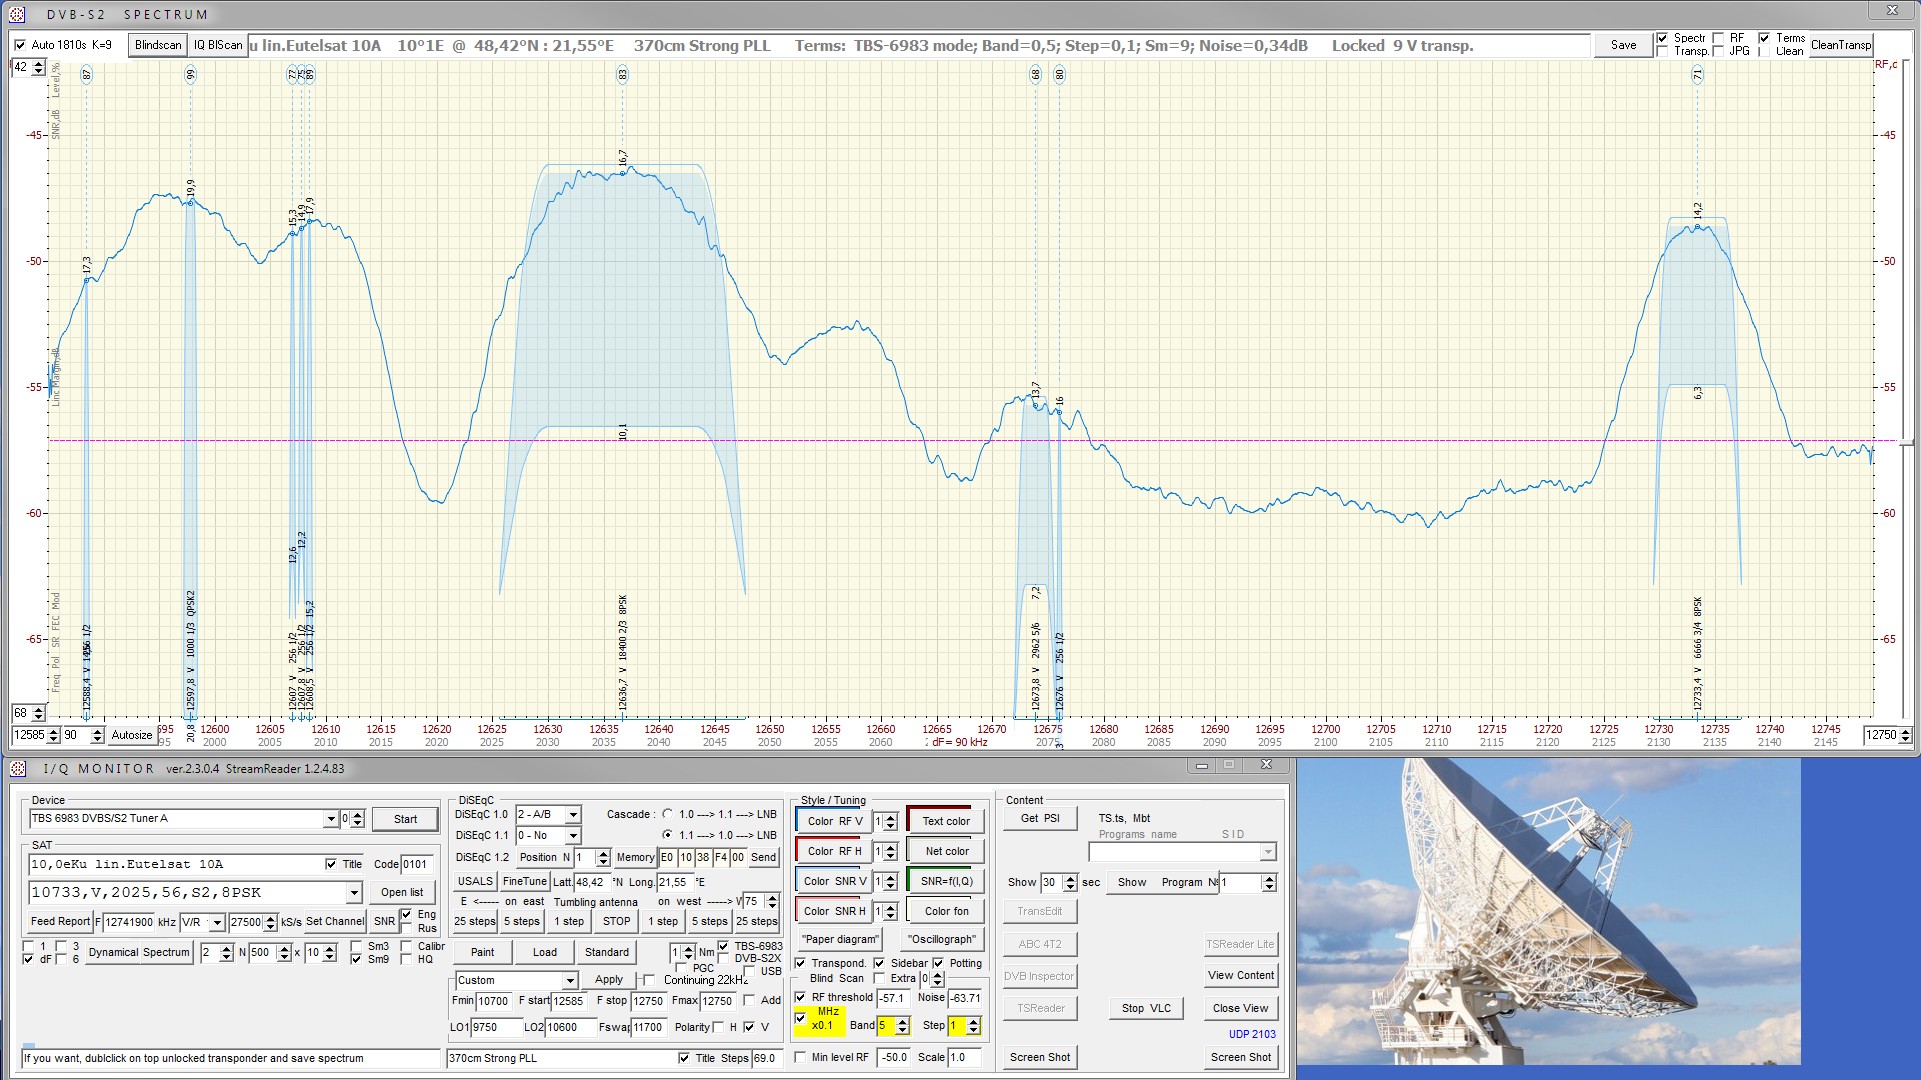Click the UDP 2103 link text
Image resolution: width=1921 pixels, height=1080 pixels.
point(1252,1034)
